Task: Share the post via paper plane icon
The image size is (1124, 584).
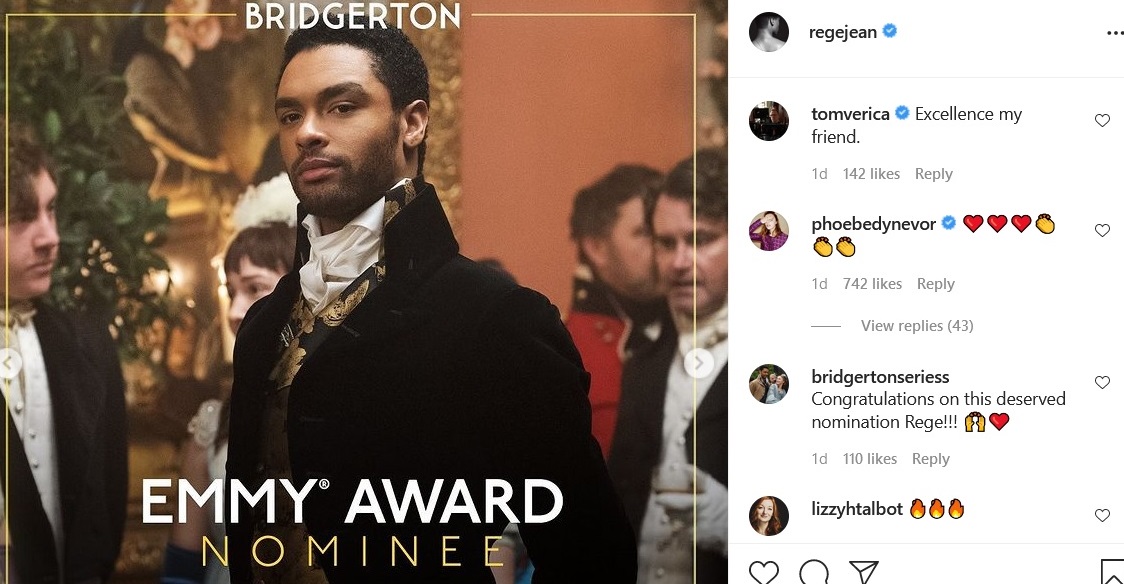Action: click(x=864, y=573)
